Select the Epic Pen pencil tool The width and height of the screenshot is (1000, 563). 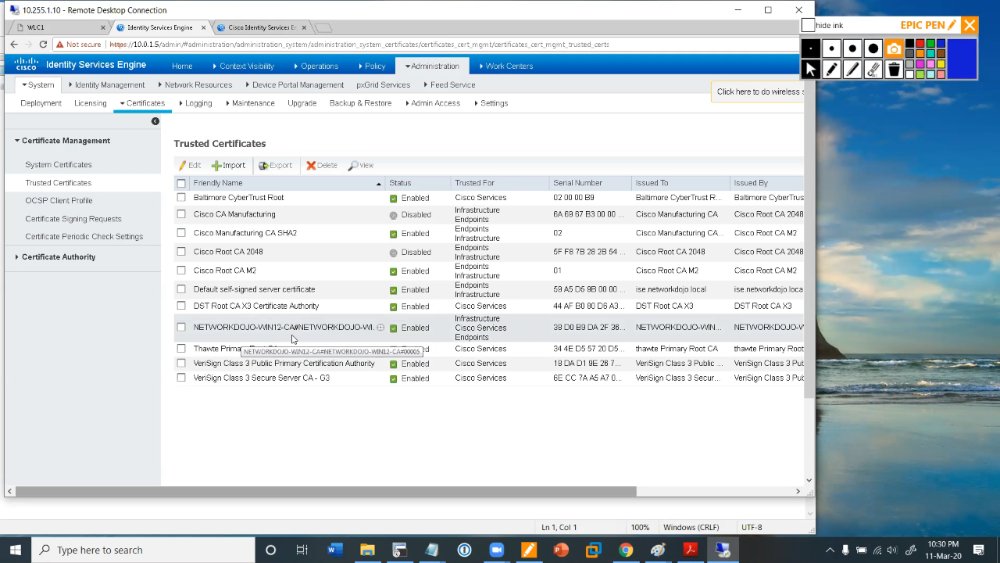click(832, 69)
